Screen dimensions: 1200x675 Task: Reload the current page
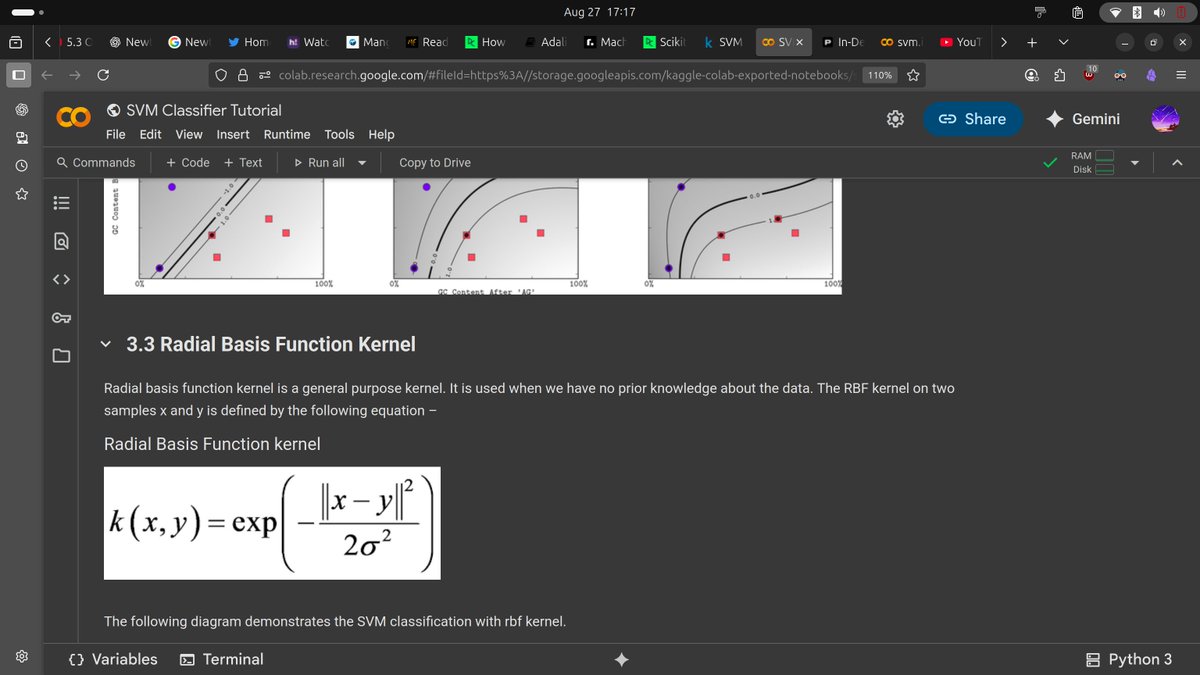103,75
